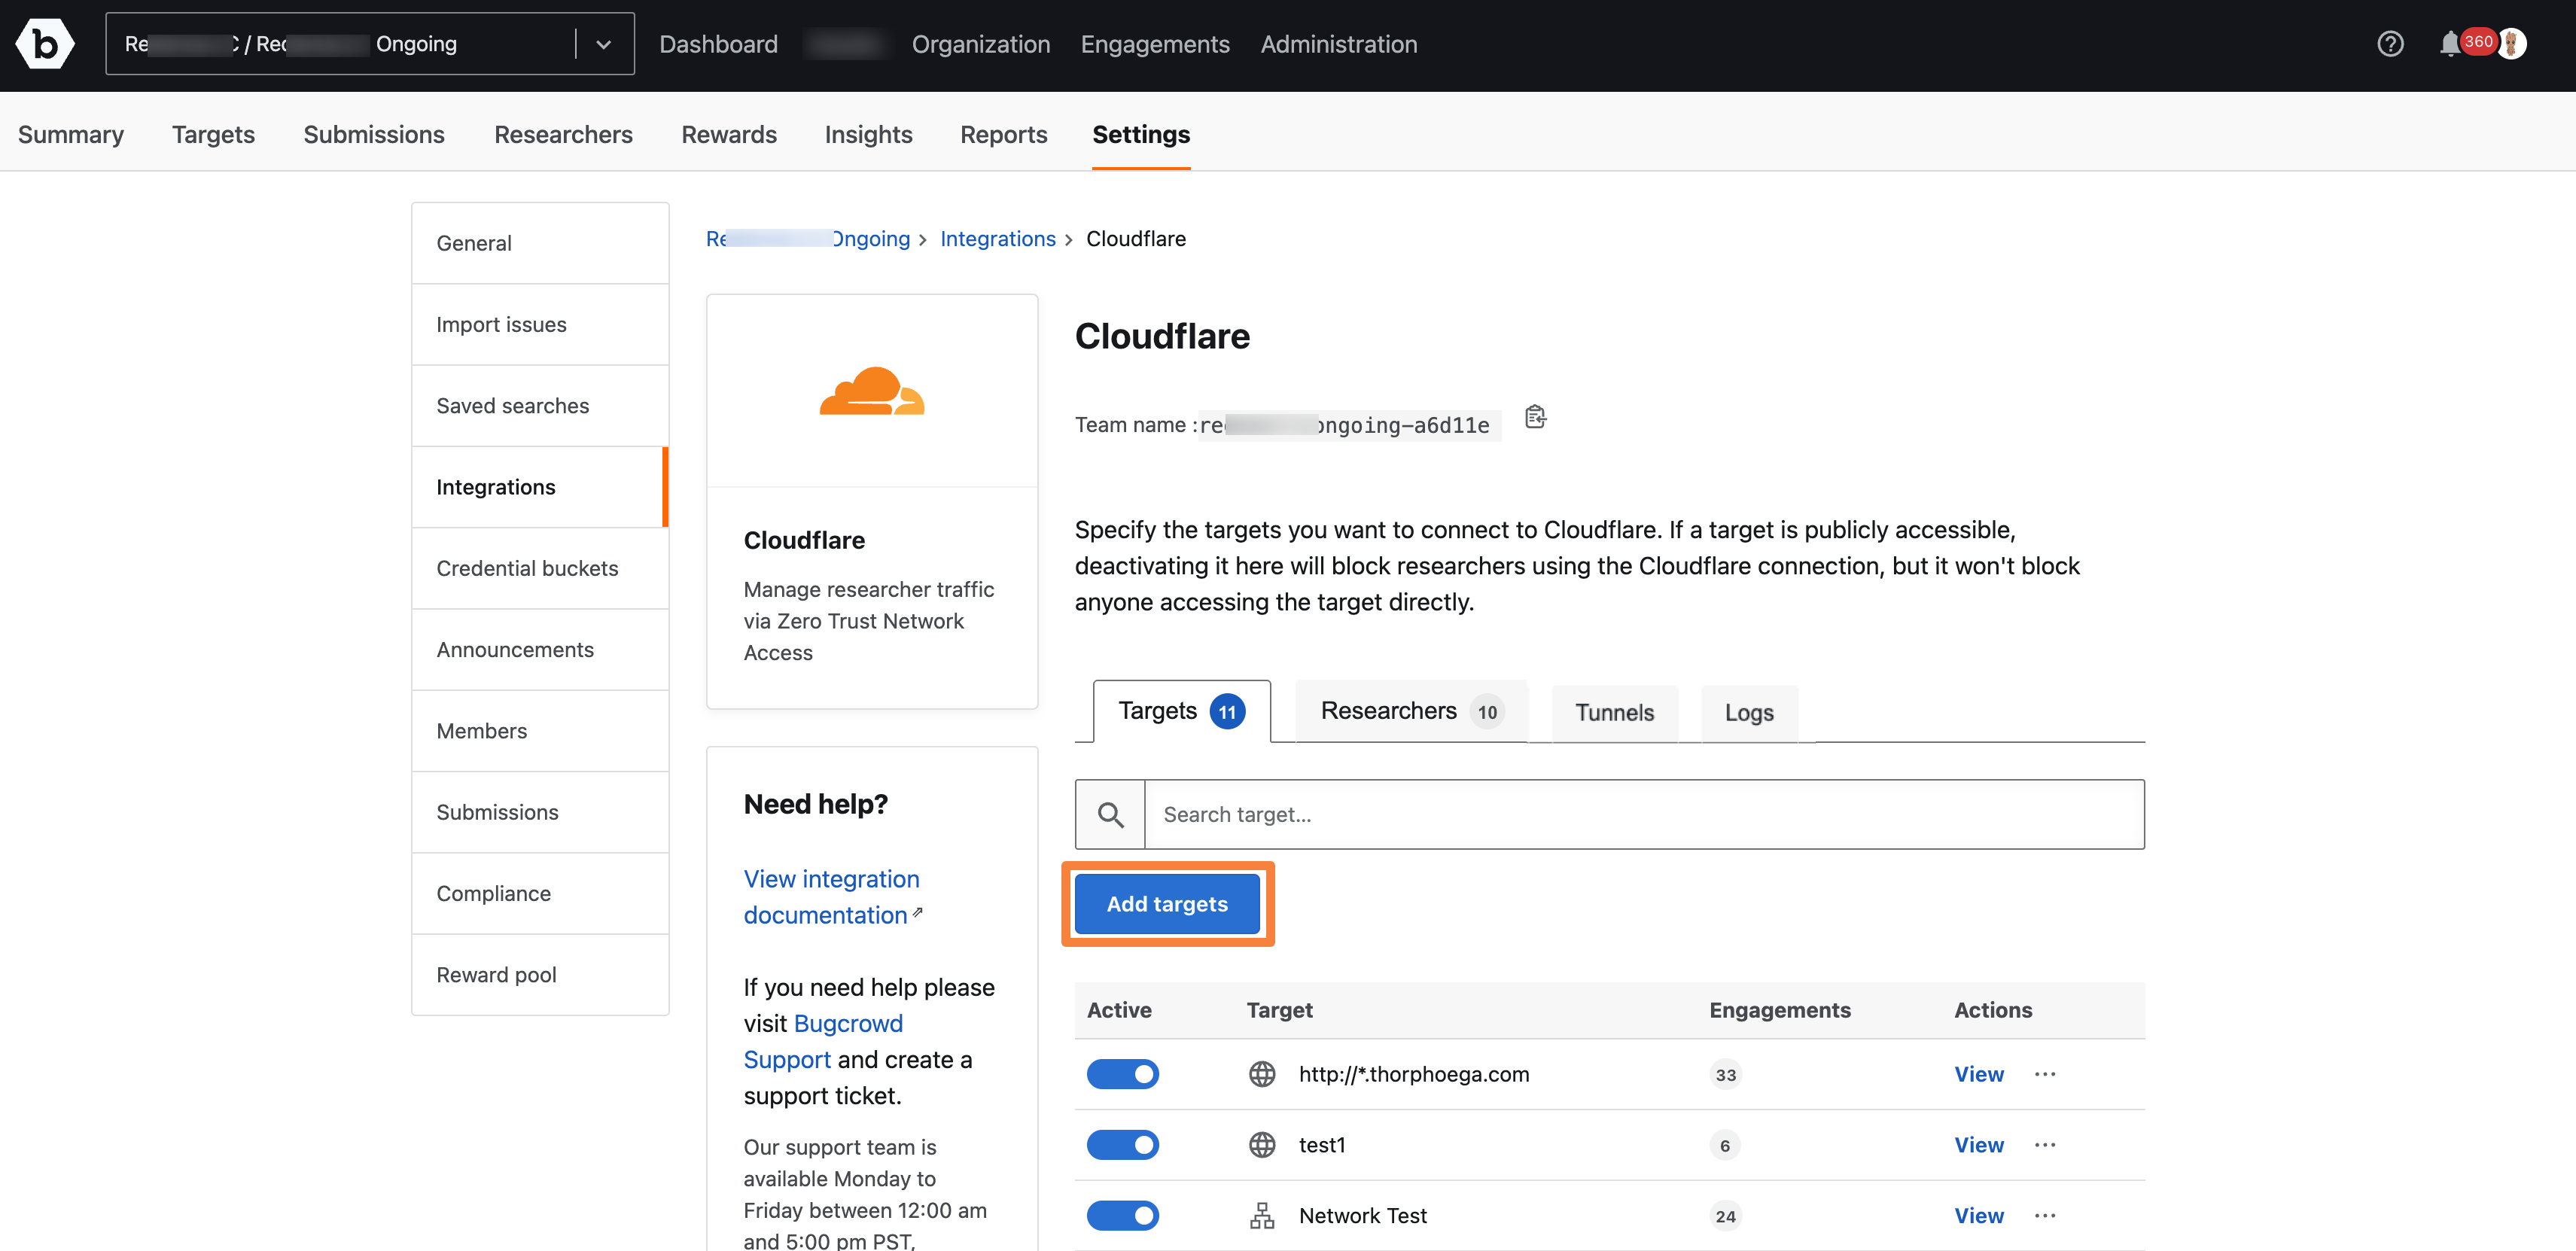Click the 33 engagements badge
Image resolution: width=2576 pixels, height=1251 pixels.
(x=1725, y=1075)
